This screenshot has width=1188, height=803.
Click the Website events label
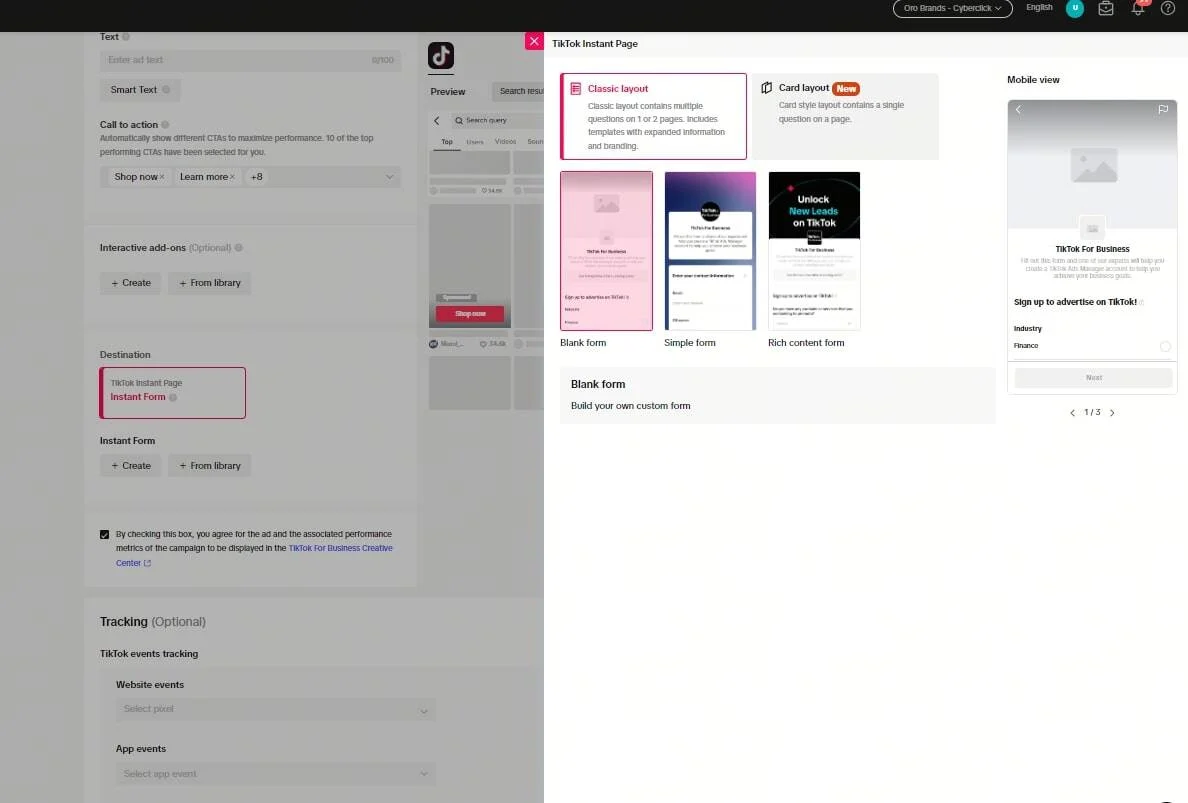point(150,685)
